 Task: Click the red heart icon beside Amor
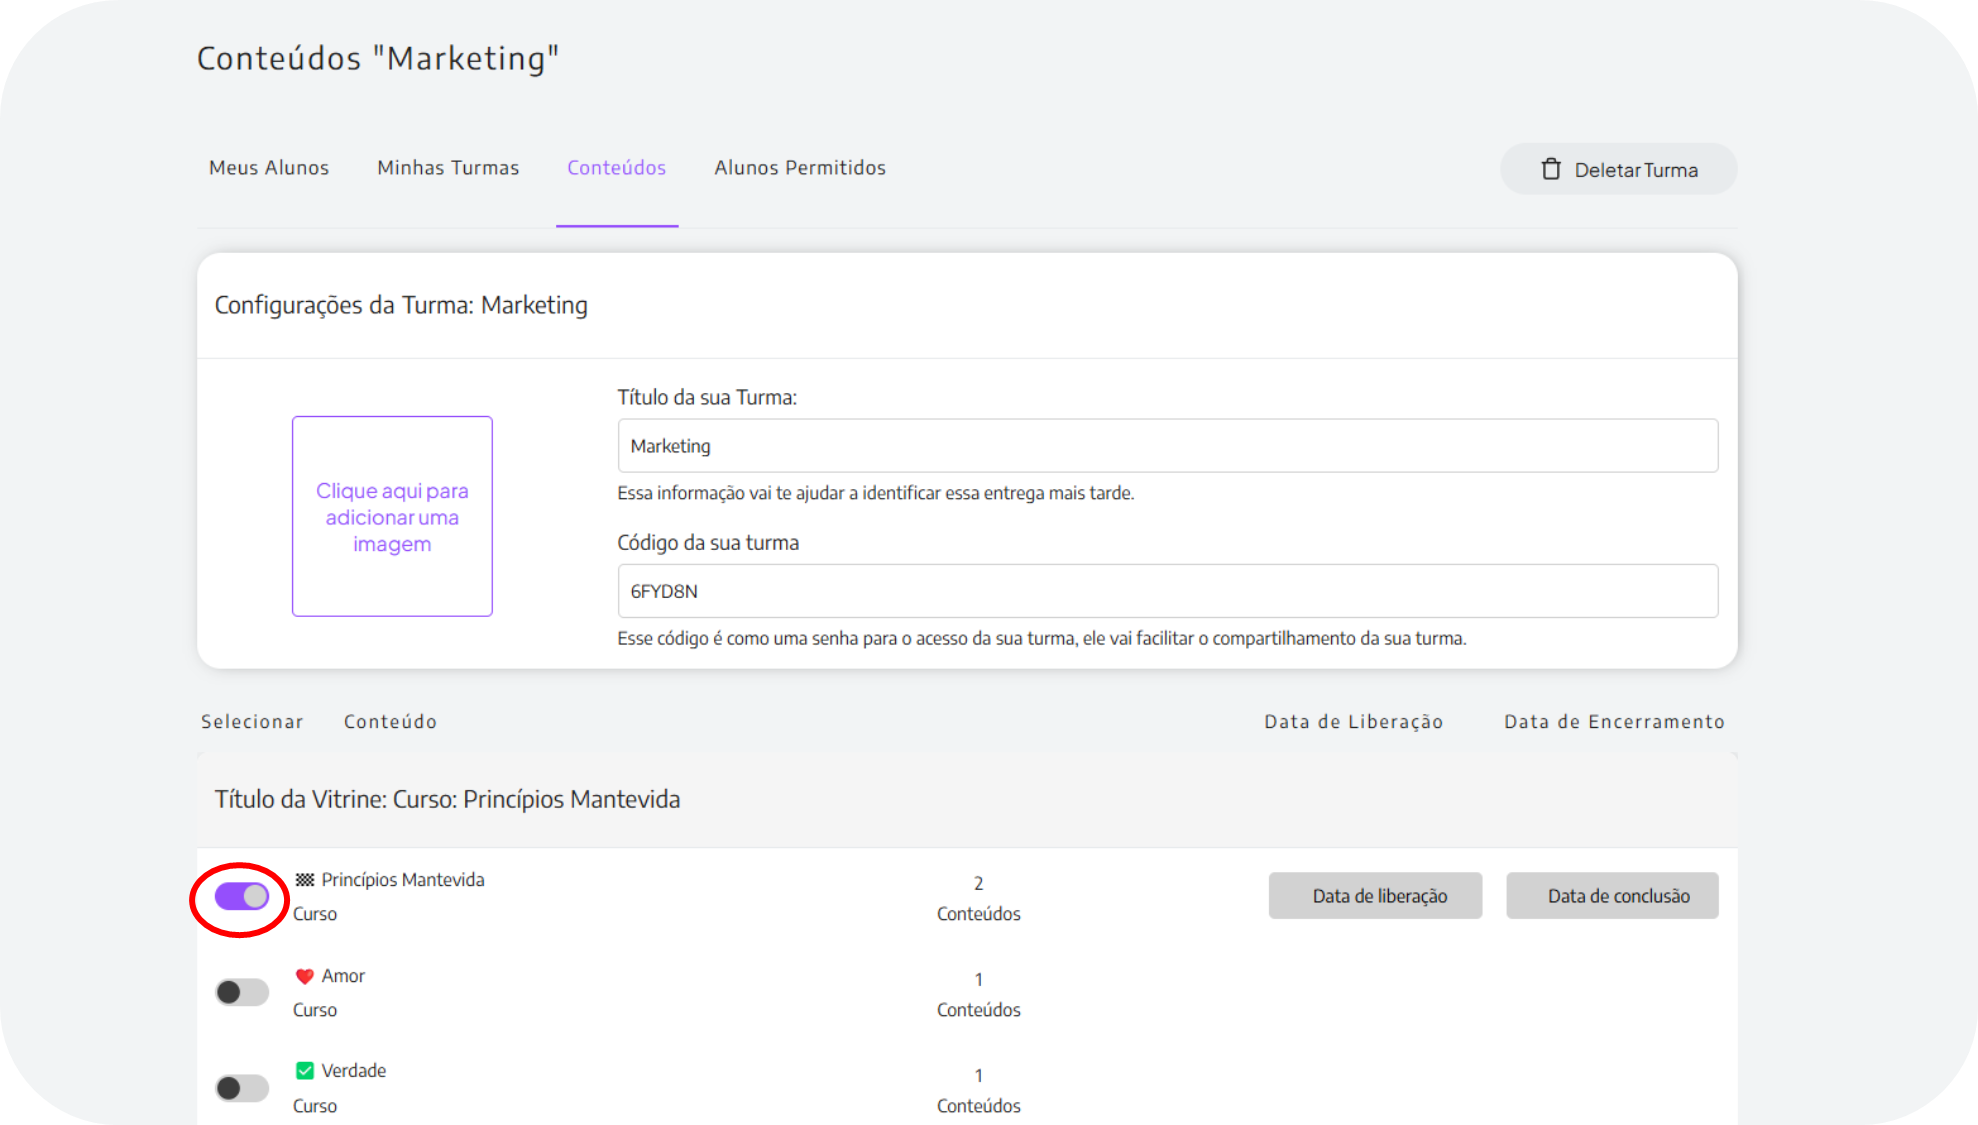point(305,976)
